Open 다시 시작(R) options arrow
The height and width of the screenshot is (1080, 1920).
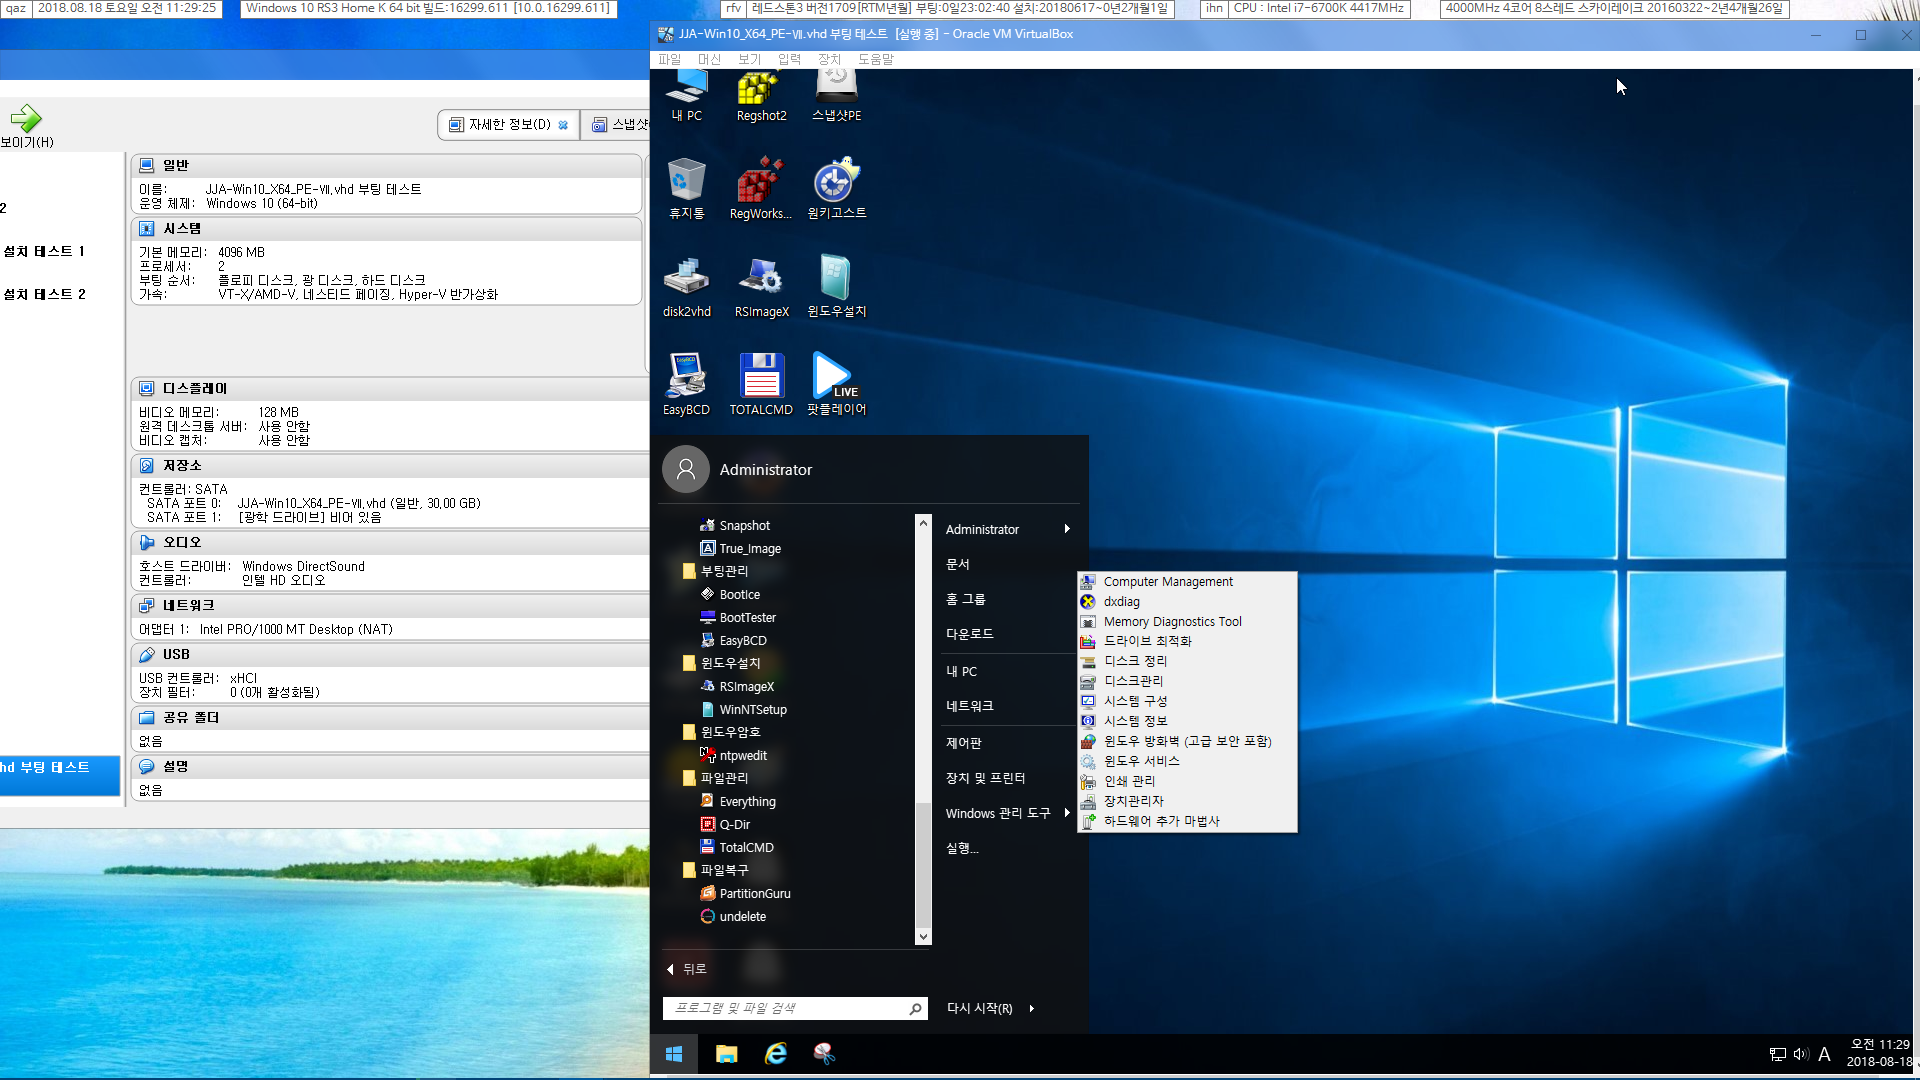(x=1031, y=1008)
